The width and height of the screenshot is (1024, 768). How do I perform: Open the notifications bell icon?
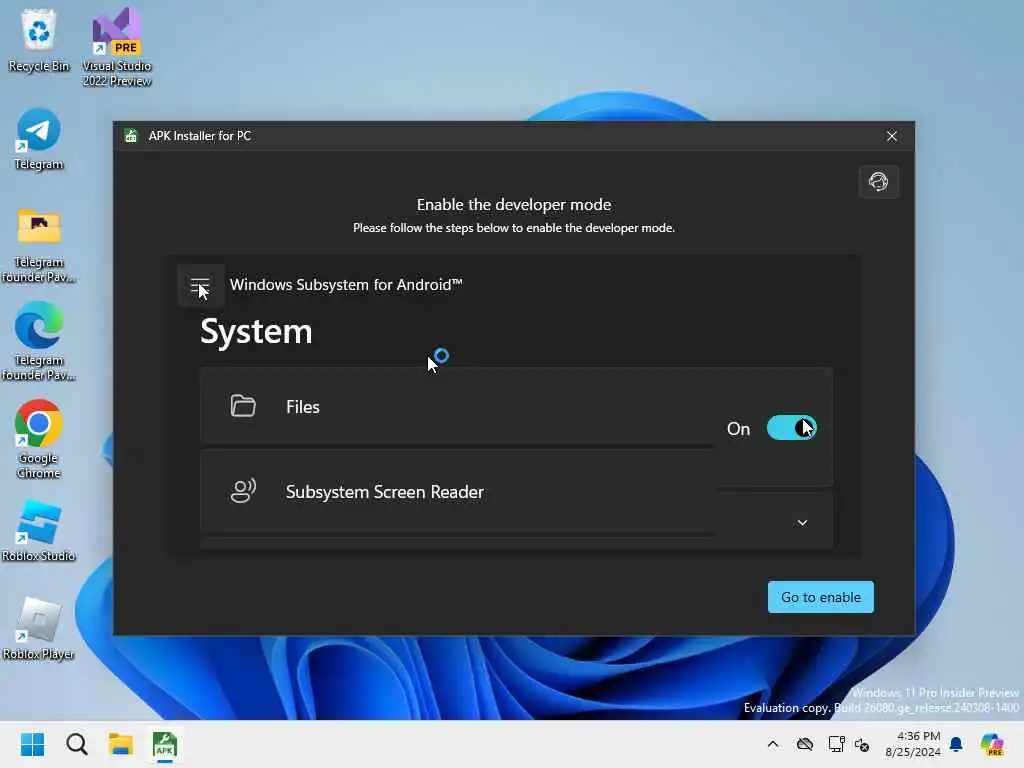pos(956,744)
